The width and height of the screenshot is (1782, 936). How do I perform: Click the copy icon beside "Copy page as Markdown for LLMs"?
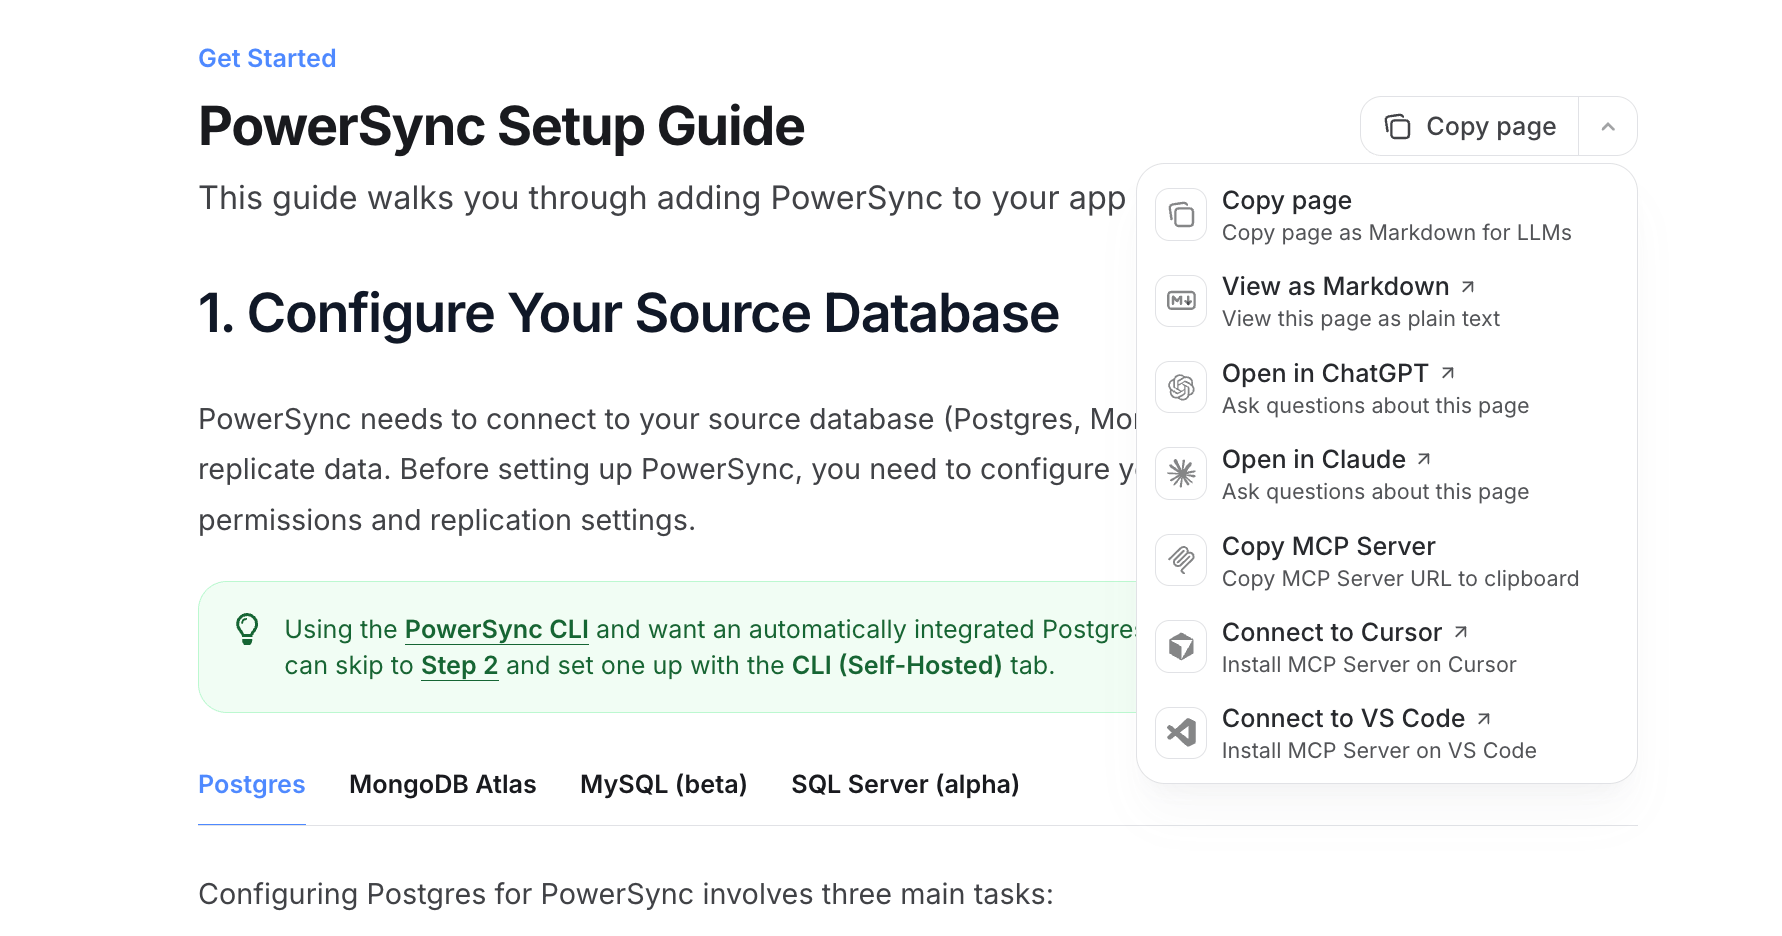1181,215
